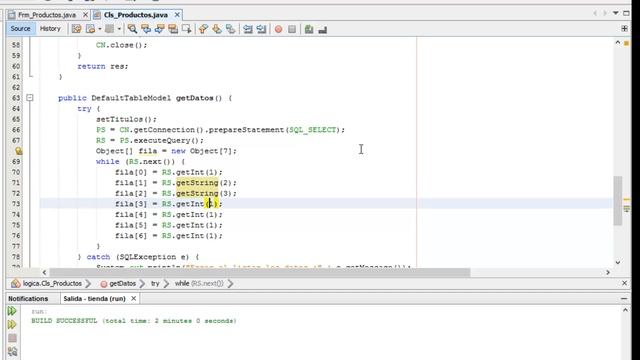Click the Shift Line Left icon
Image resolution: width=640 pixels, height=360 pixels.
(x=247, y=29)
